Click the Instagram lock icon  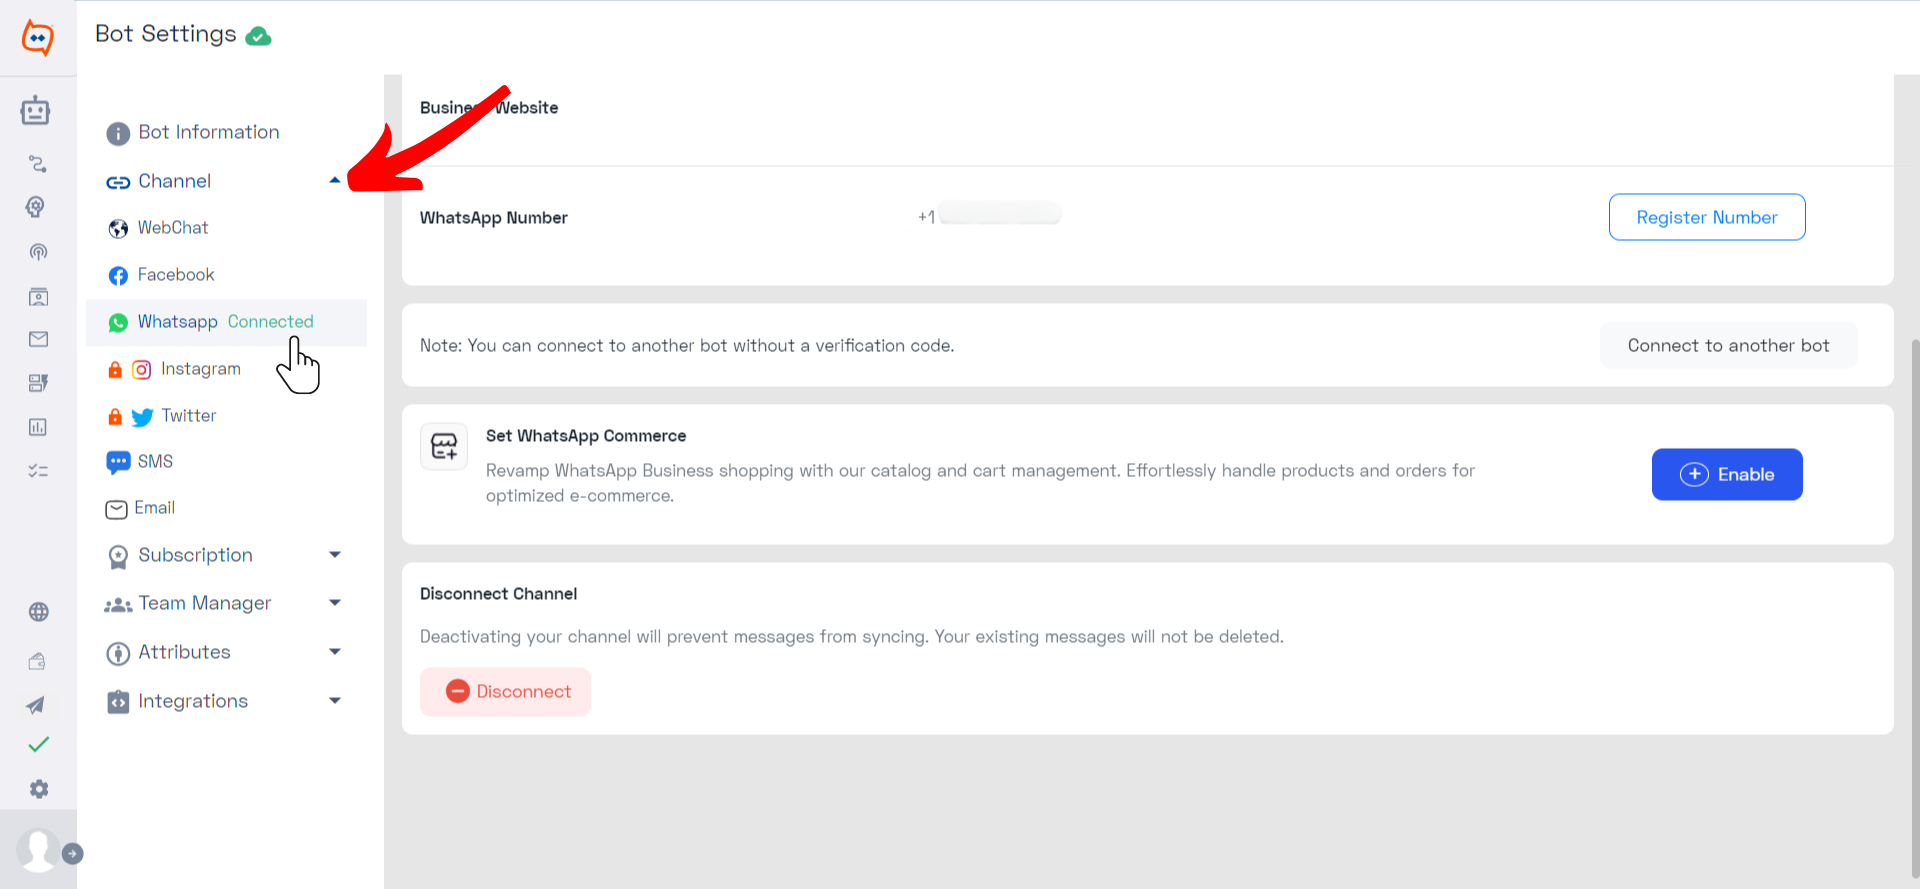115,369
